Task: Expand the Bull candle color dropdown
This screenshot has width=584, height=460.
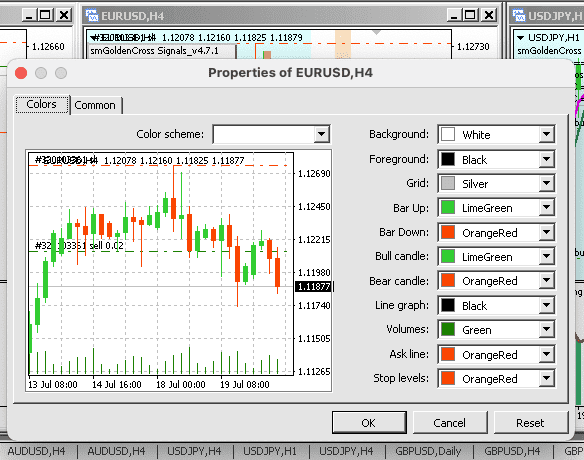Action: pos(546,257)
